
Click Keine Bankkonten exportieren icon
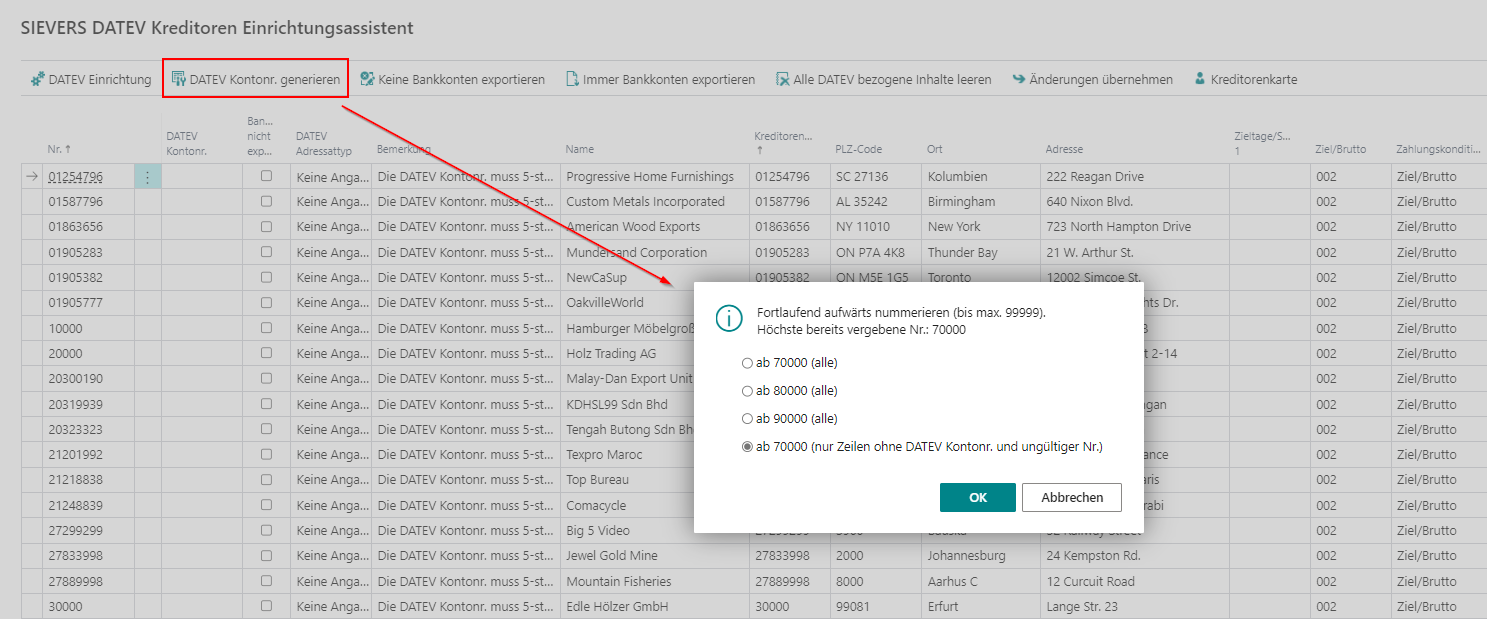point(367,79)
